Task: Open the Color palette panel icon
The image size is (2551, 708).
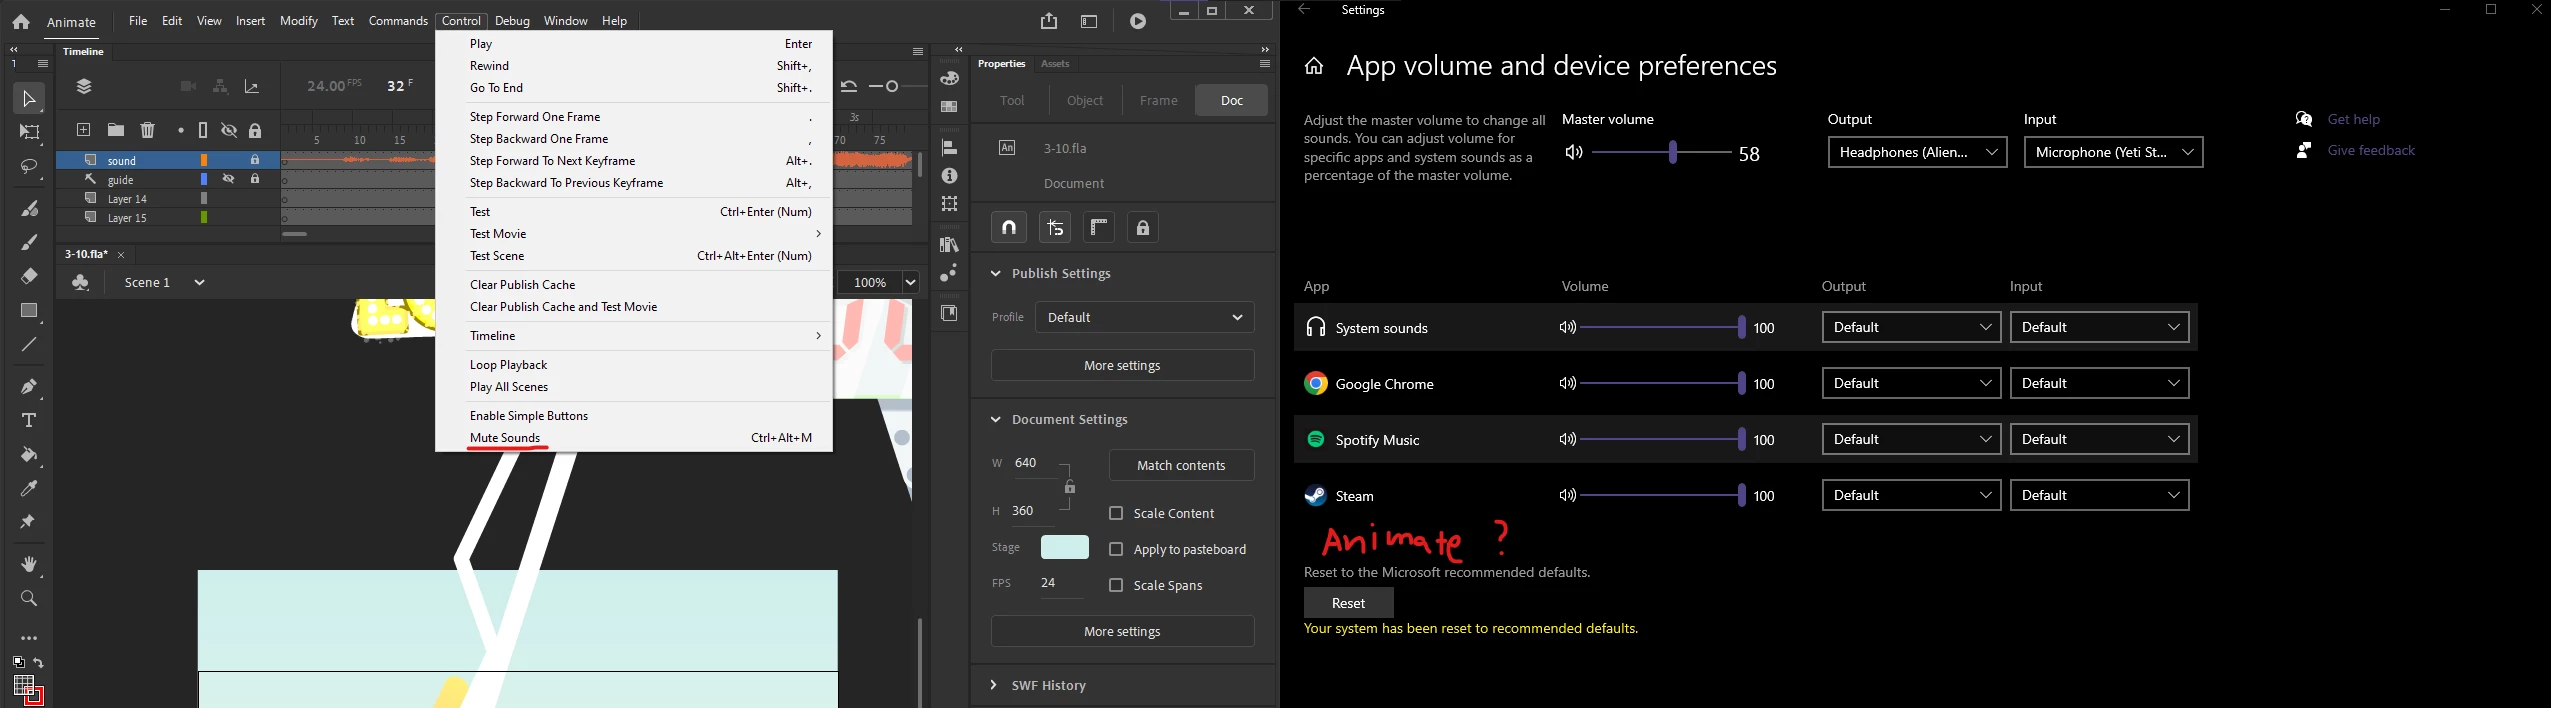Action: (x=949, y=78)
